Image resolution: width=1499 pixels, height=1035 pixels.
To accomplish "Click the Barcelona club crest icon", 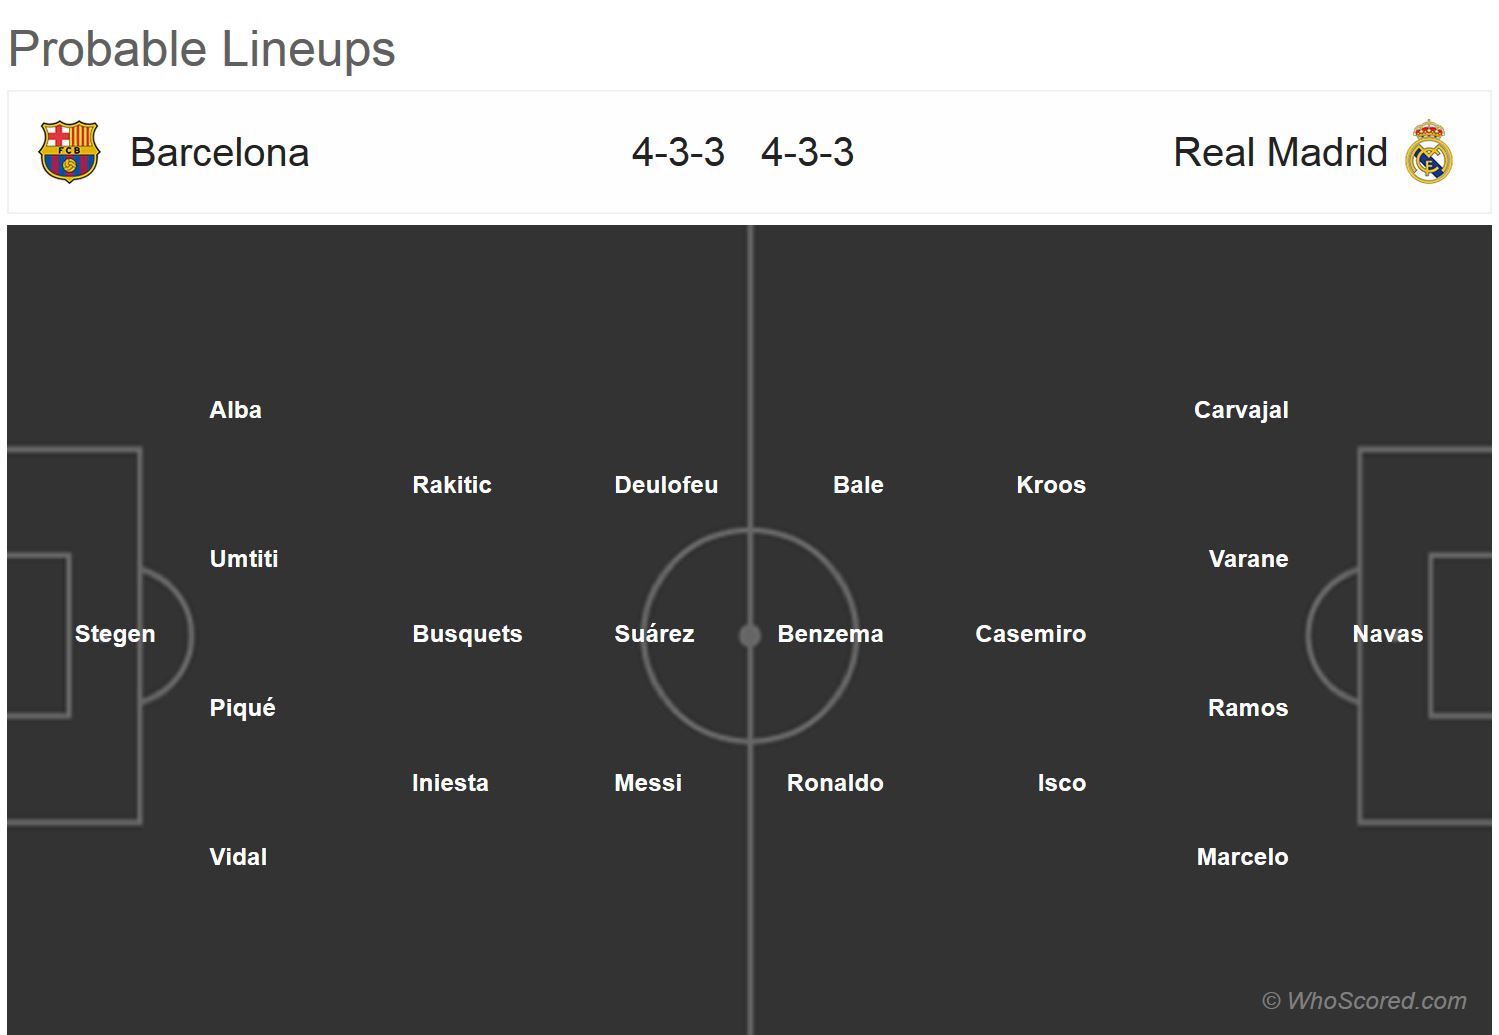I will [x=68, y=152].
